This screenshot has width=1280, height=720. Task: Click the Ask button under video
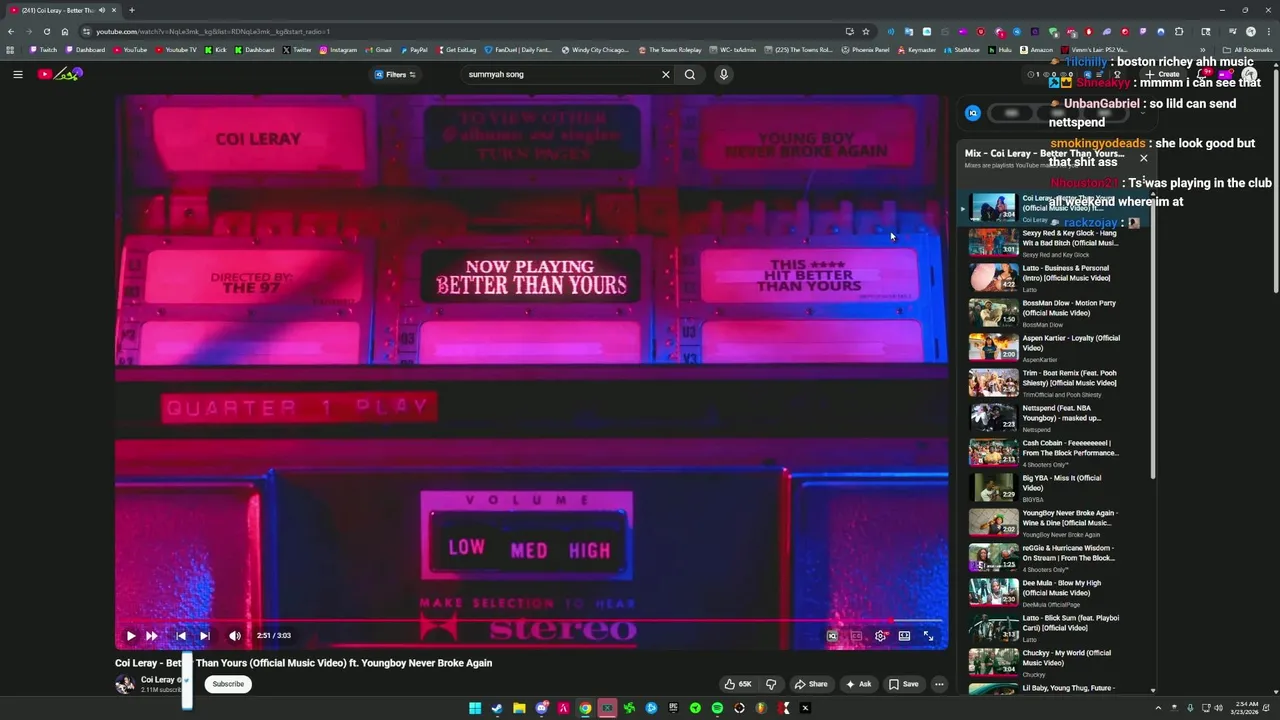858,684
